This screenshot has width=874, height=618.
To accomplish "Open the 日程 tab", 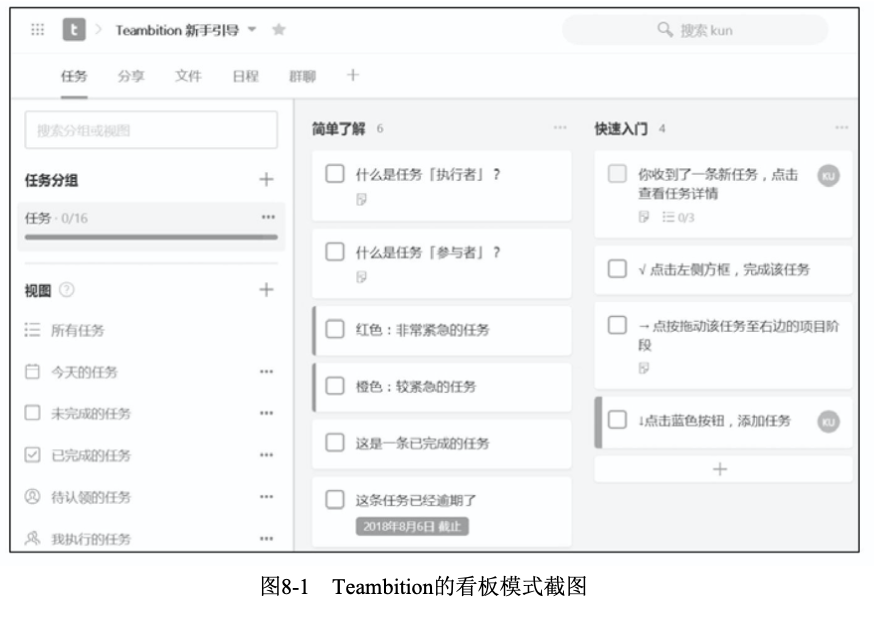I will pyautogui.click(x=245, y=76).
